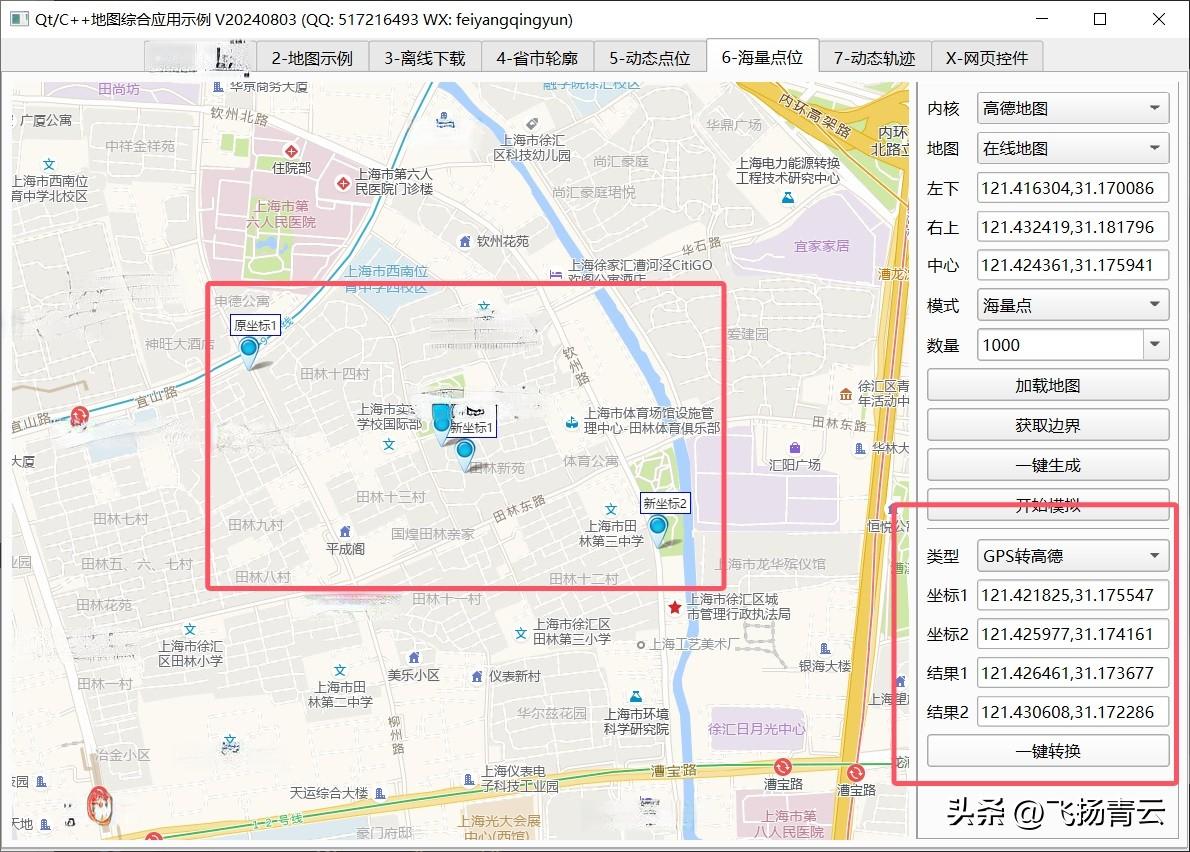1190x852 pixels.
Task: Click the red metro icon on 宜山路
Action: tap(79, 415)
